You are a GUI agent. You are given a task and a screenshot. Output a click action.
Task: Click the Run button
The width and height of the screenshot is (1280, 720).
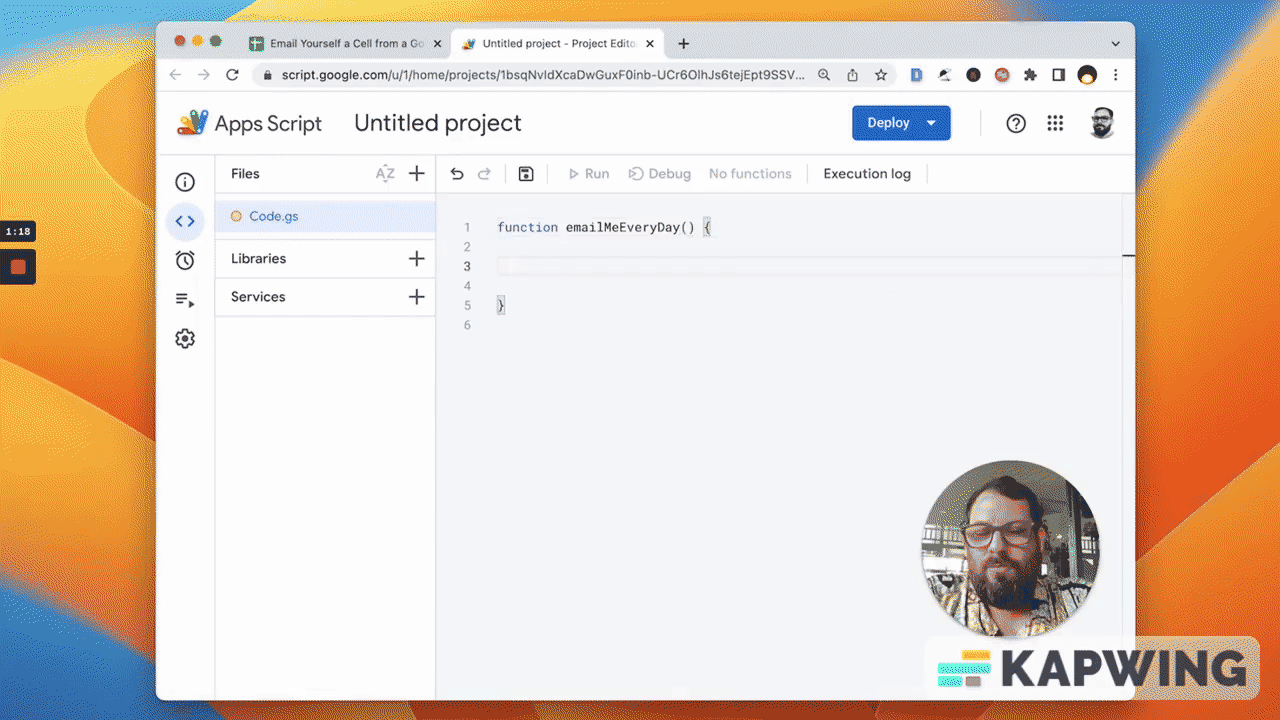point(588,174)
